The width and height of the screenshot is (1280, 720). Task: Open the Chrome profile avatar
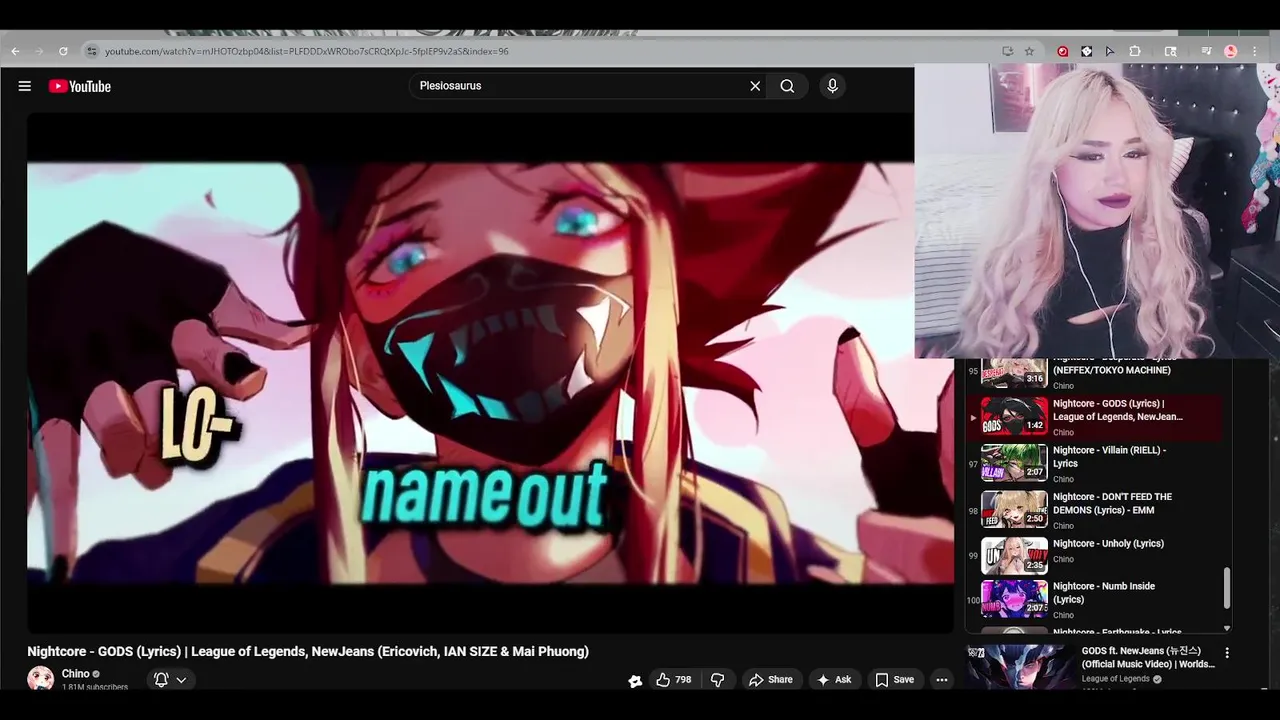[x=1231, y=51]
